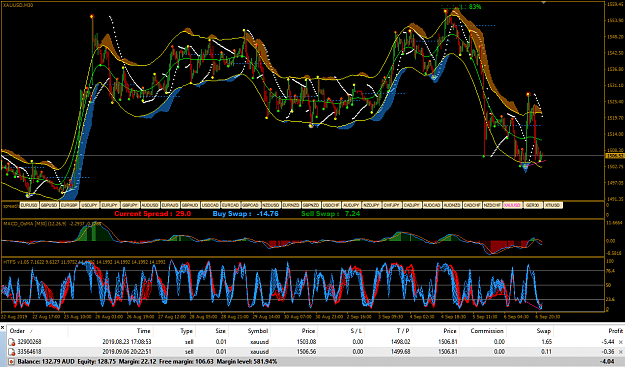Viewport: 625px width, 367px height.
Task: Click the swap value 1.65
Action: [x=546, y=342]
